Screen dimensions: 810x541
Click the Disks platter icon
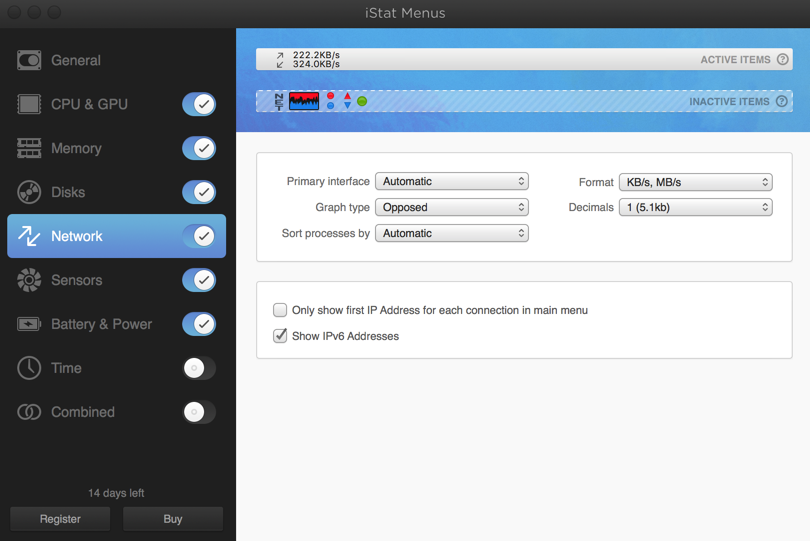(x=29, y=192)
